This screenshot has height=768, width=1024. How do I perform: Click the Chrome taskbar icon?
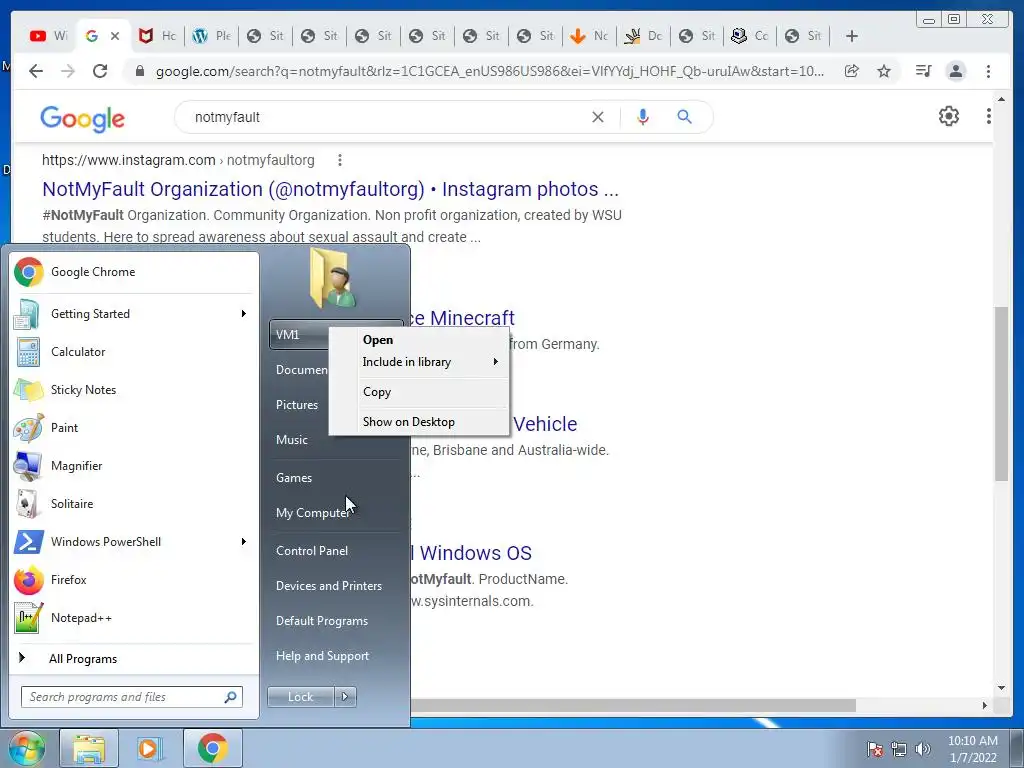click(x=212, y=748)
